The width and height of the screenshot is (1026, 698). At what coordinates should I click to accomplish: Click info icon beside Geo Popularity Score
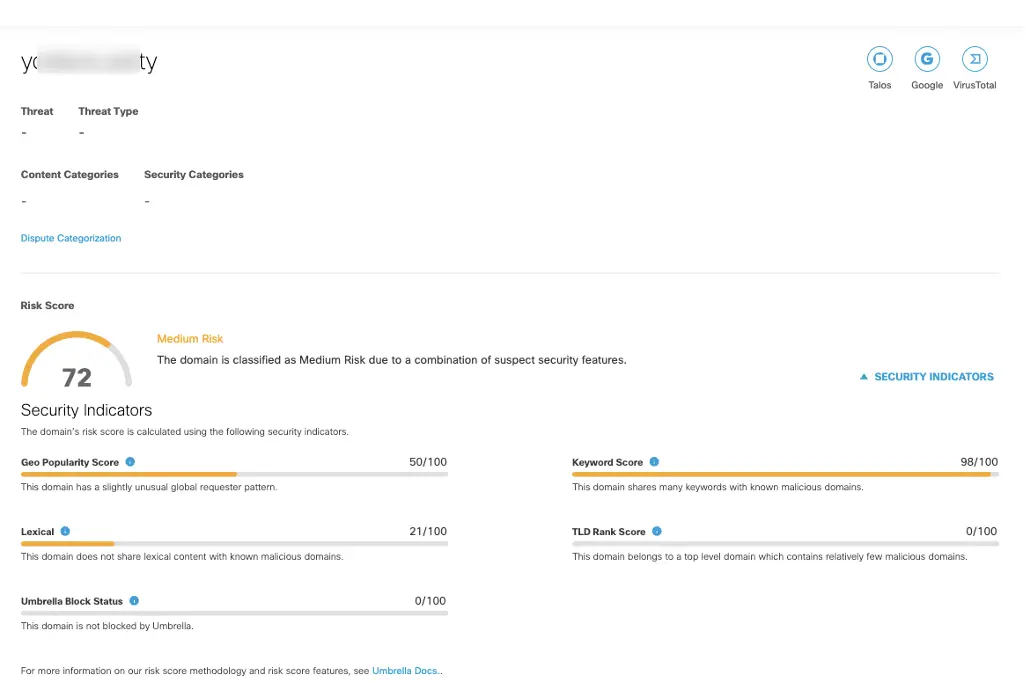point(131,462)
